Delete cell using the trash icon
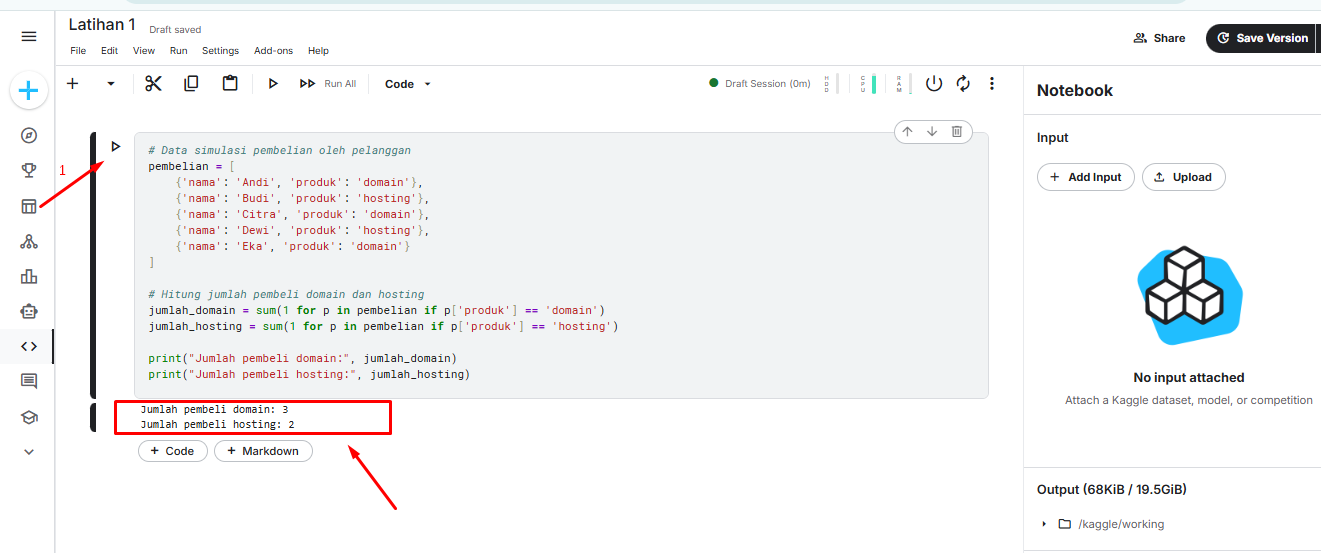Screen dimensions: 1321x553 pyautogui.click(x=957, y=132)
